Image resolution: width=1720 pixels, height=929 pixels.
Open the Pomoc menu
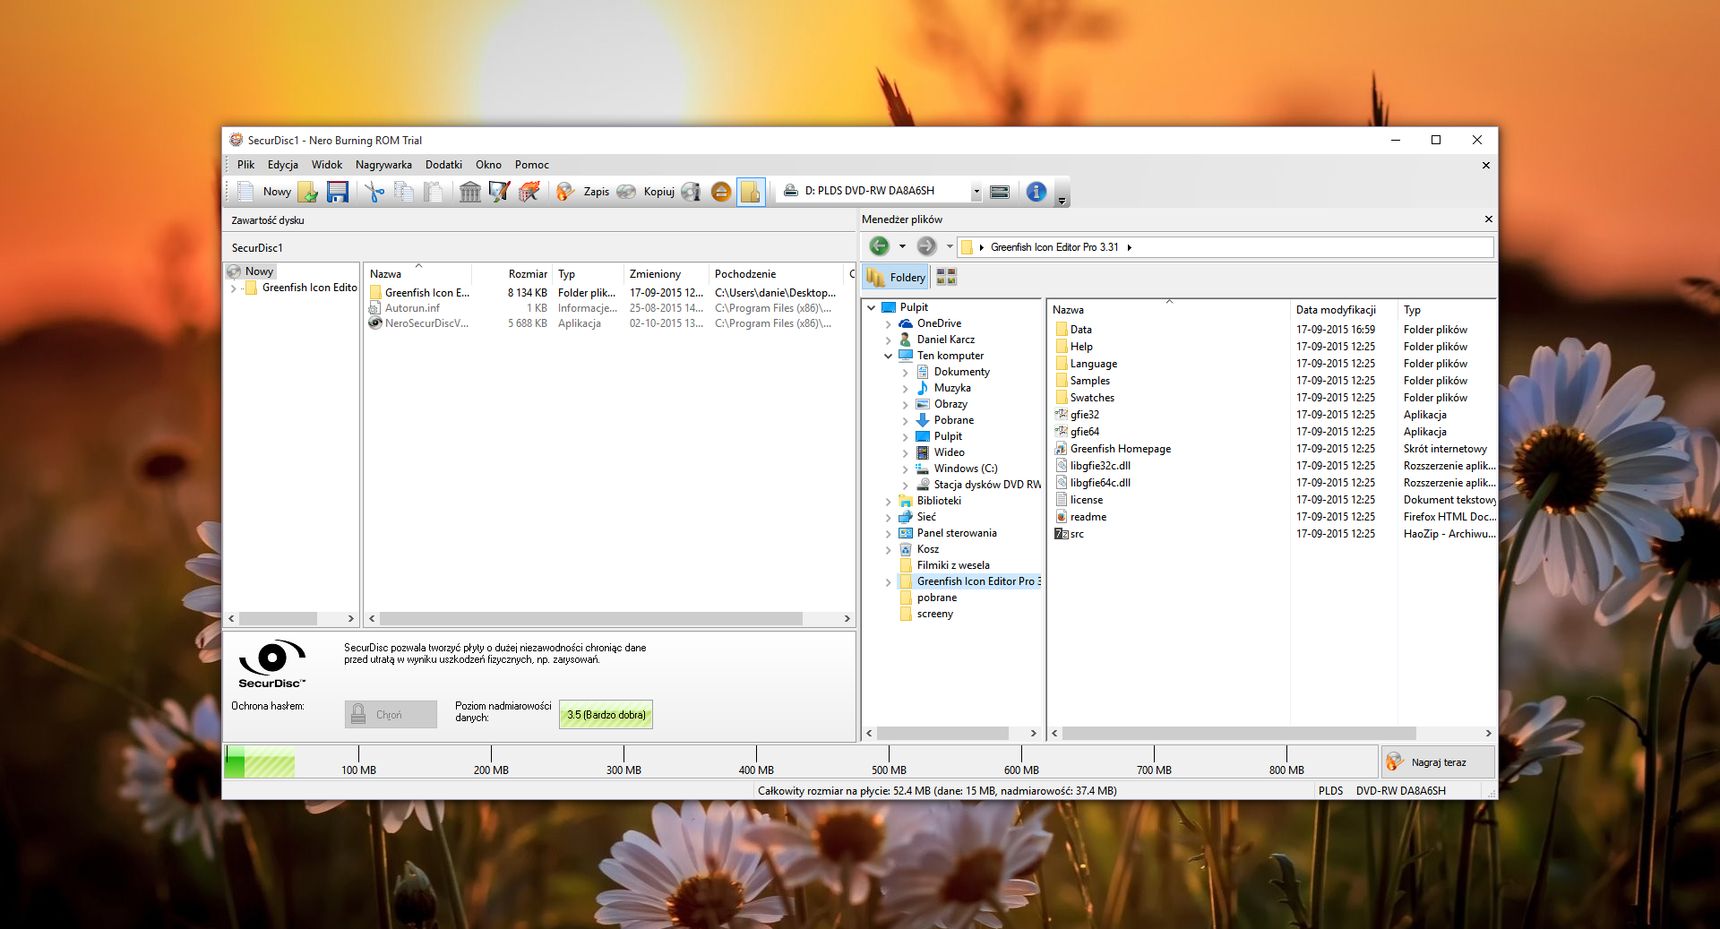(532, 165)
